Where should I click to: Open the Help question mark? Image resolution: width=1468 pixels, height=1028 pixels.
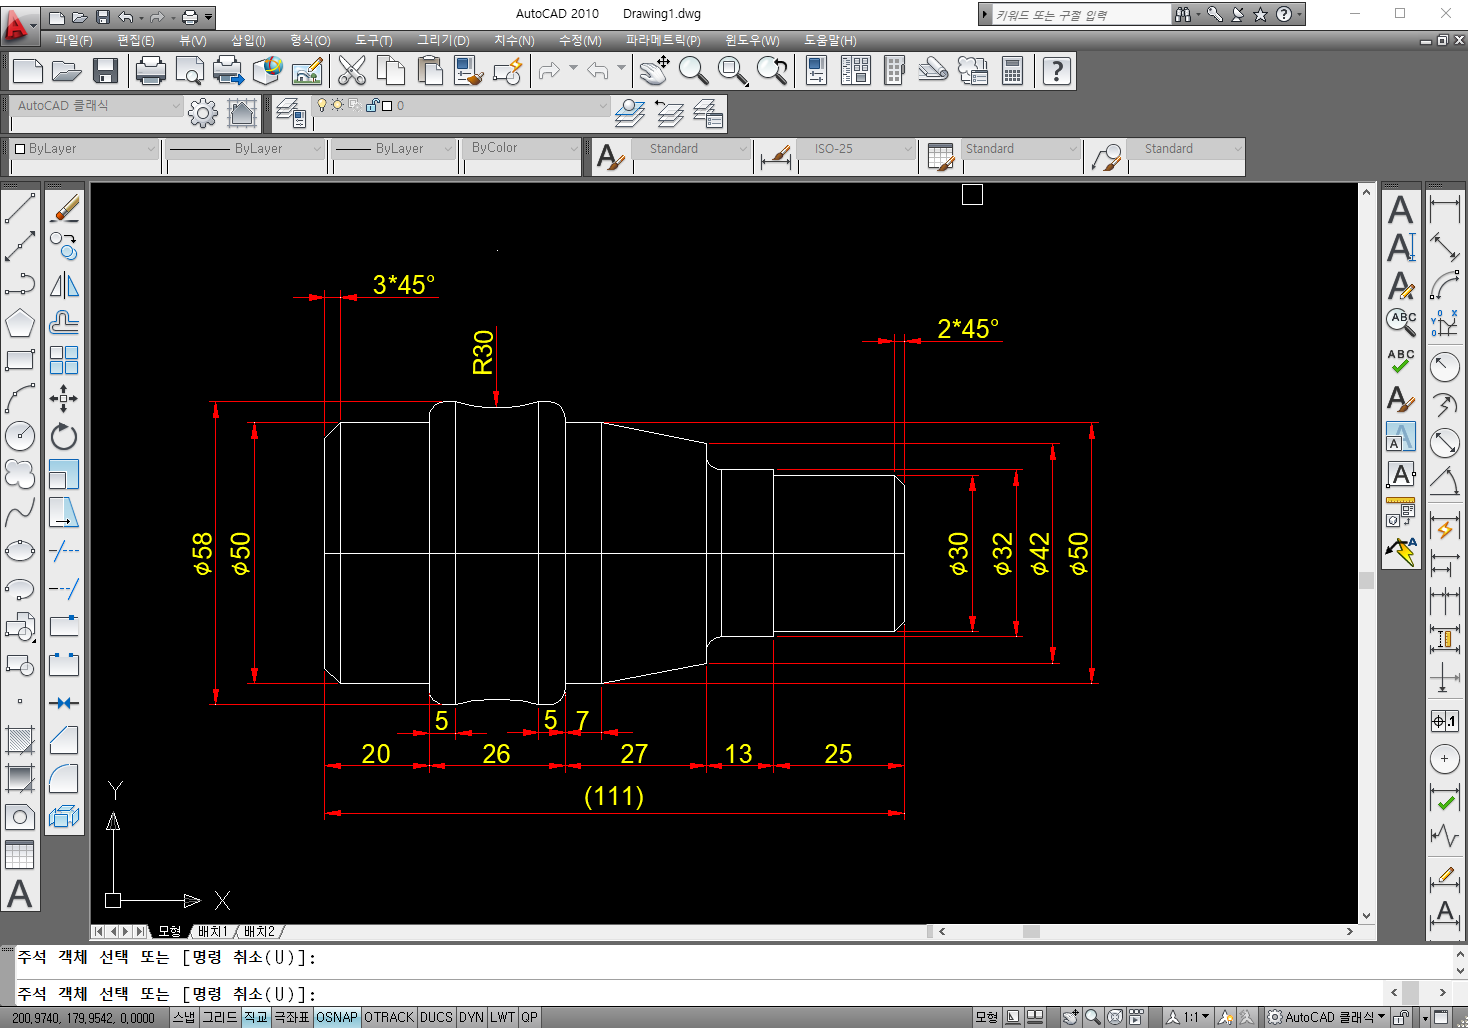[1057, 71]
